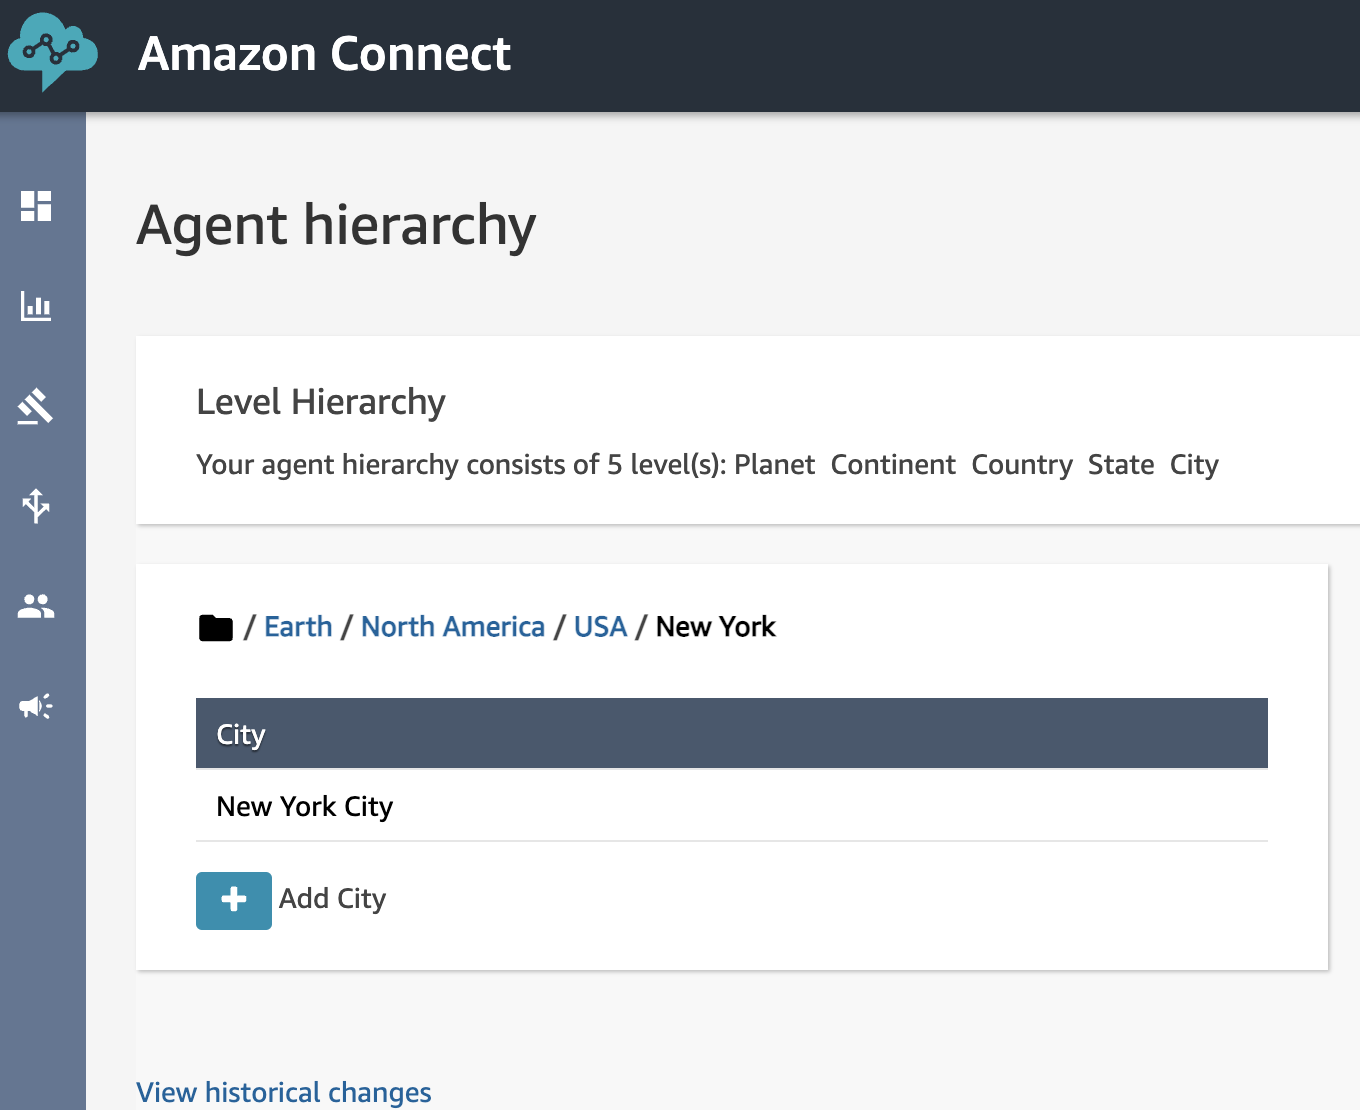The height and width of the screenshot is (1110, 1360).
Task: Click the Amazon Connect title text
Action: (324, 54)
